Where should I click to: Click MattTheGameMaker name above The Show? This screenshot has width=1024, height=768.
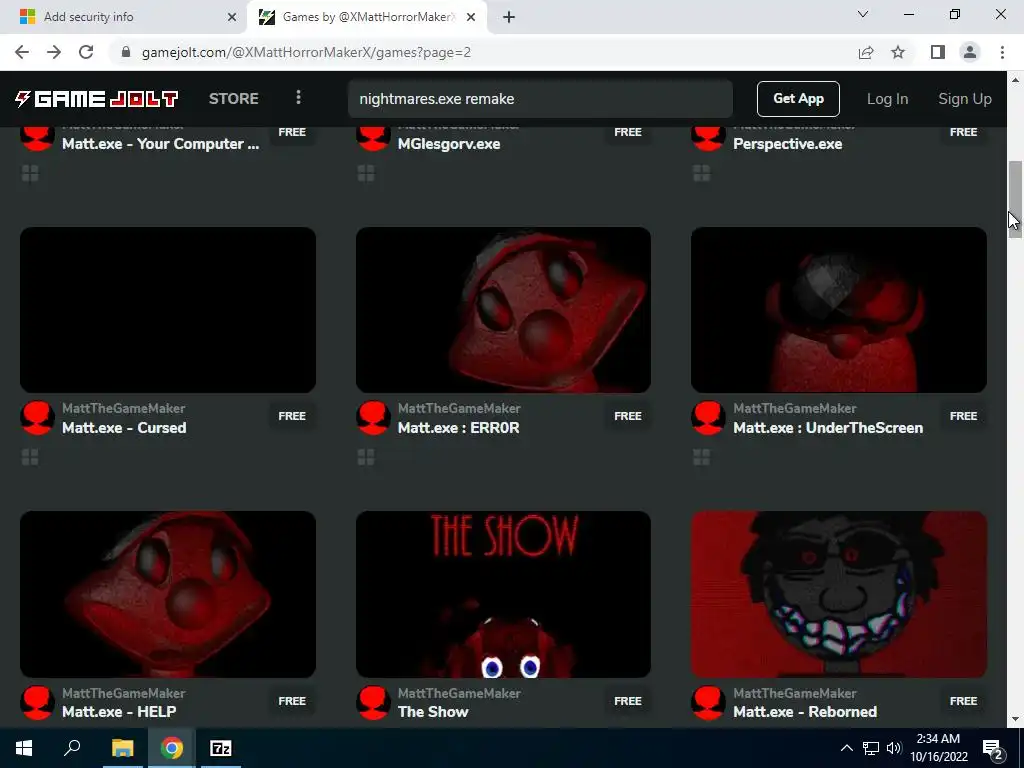point(459,693)
